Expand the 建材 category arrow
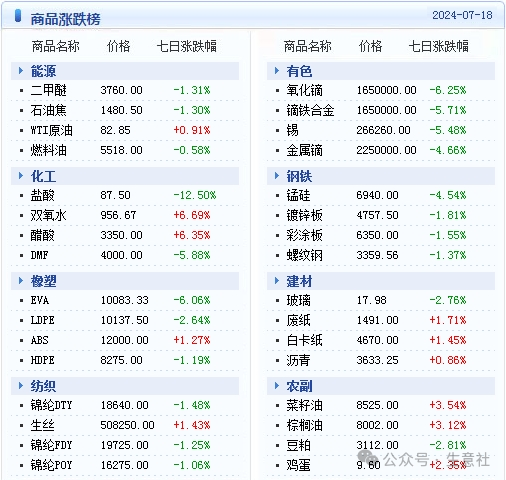Image resolution: width=506 pixels, height=480 pixels. pyautogui.click(x=277, y=281)
